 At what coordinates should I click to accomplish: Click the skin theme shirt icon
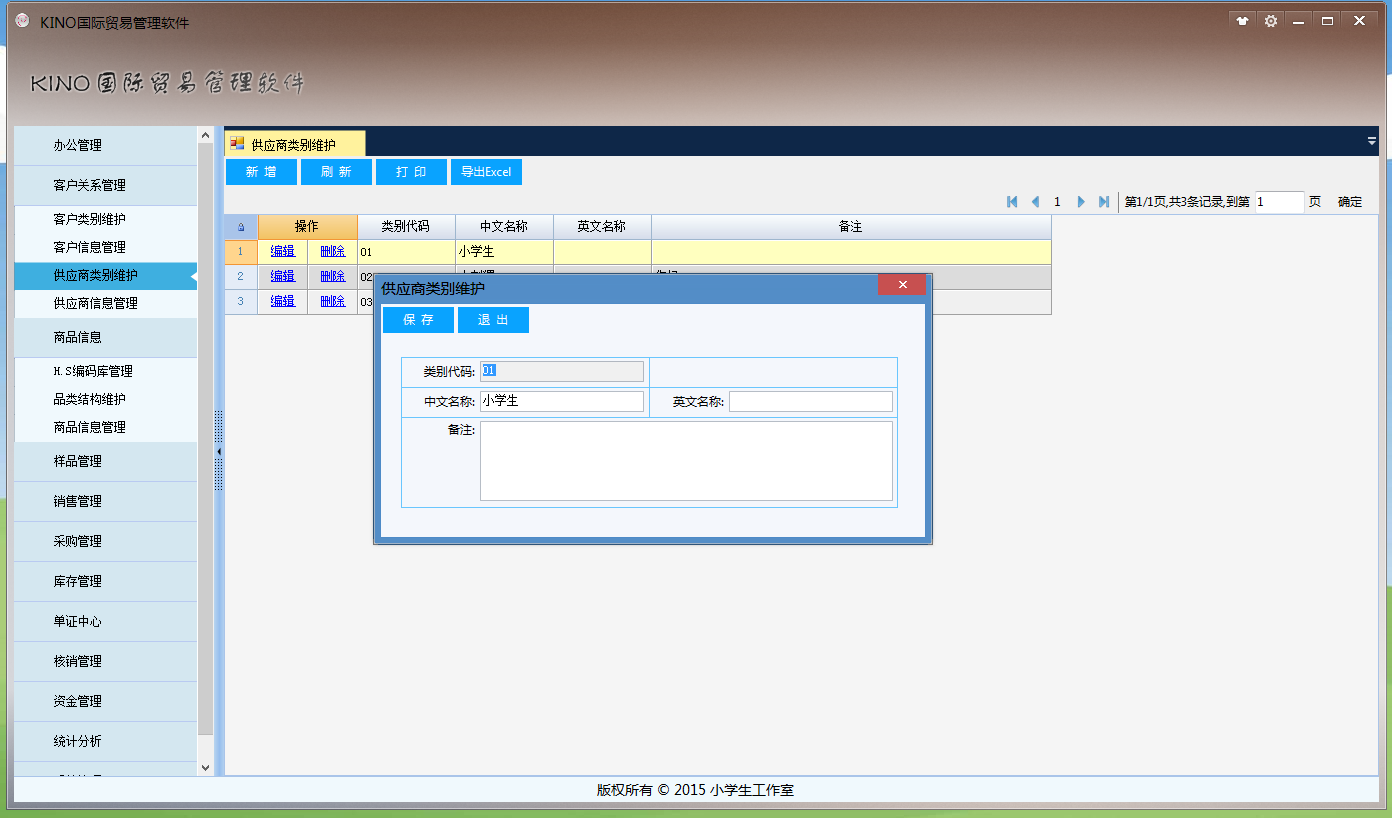pos(1242,21)
